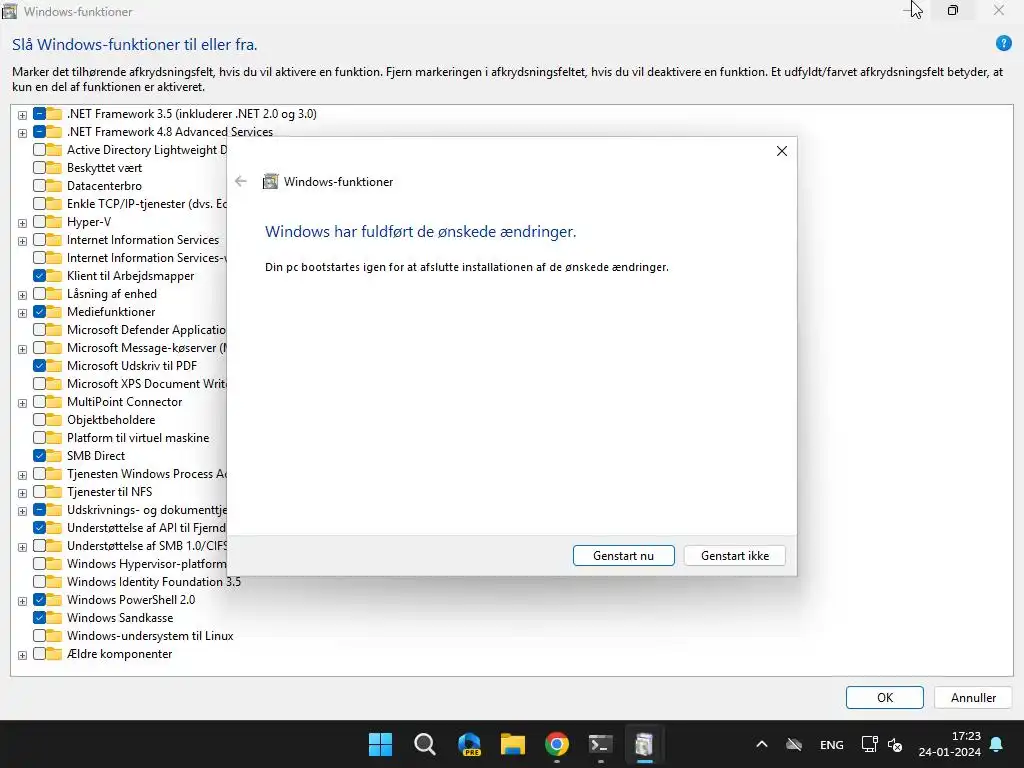This screenshot has height=768, width=1024.
Task: Click the Windows-funktioner dialog title icon
Action: 270,182
